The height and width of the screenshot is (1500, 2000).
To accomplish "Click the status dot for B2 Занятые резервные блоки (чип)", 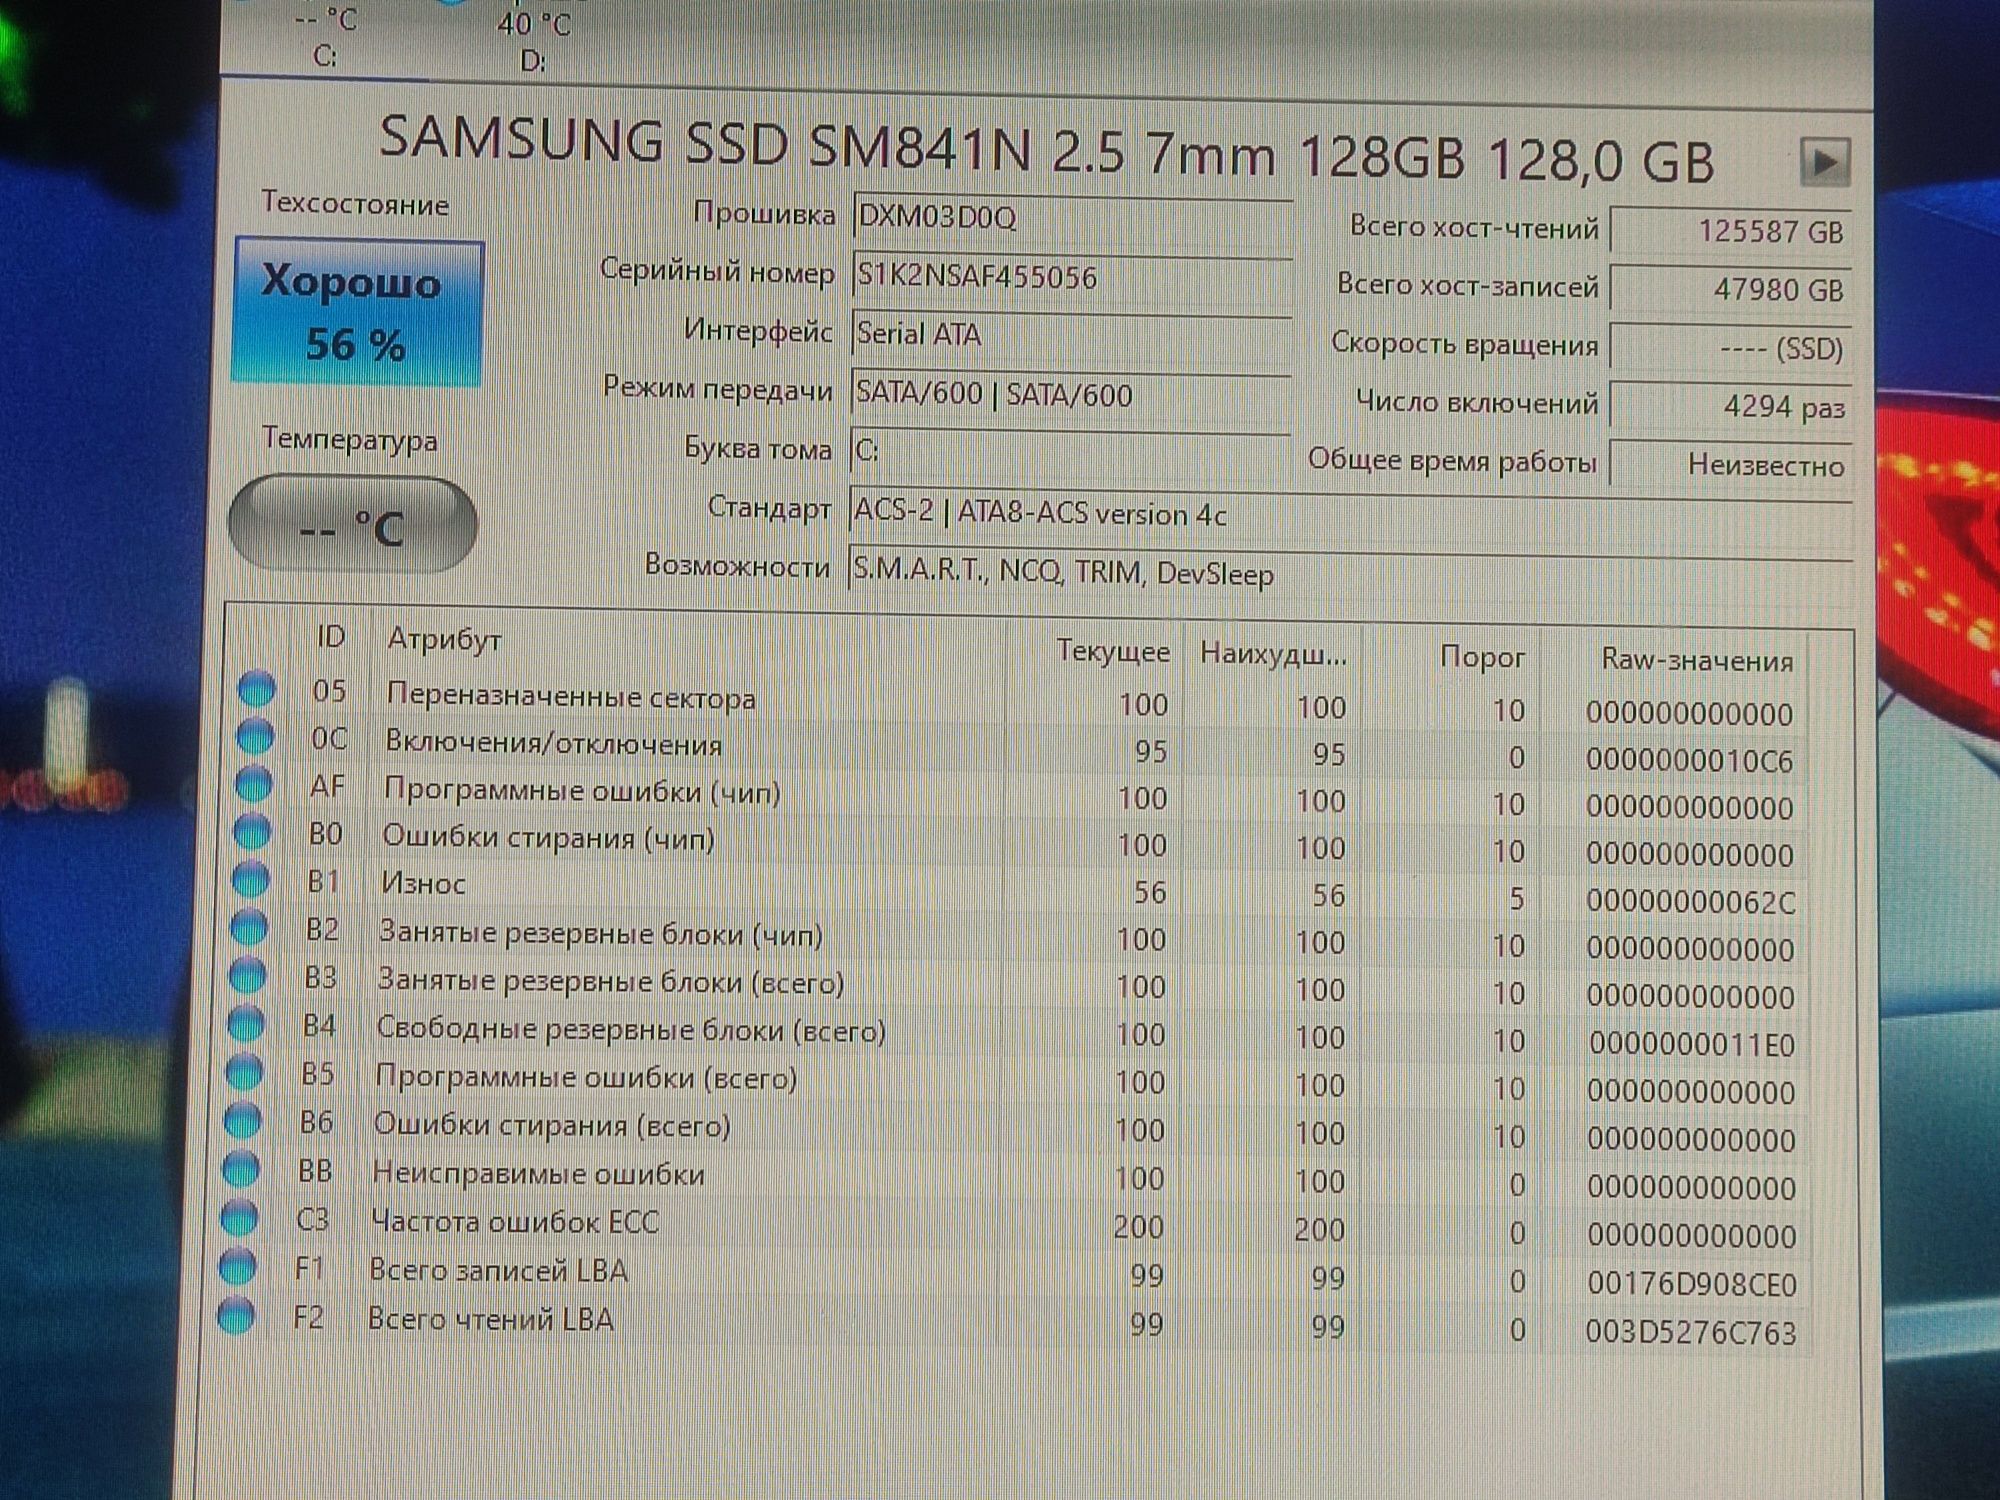I will pos(249,927).
